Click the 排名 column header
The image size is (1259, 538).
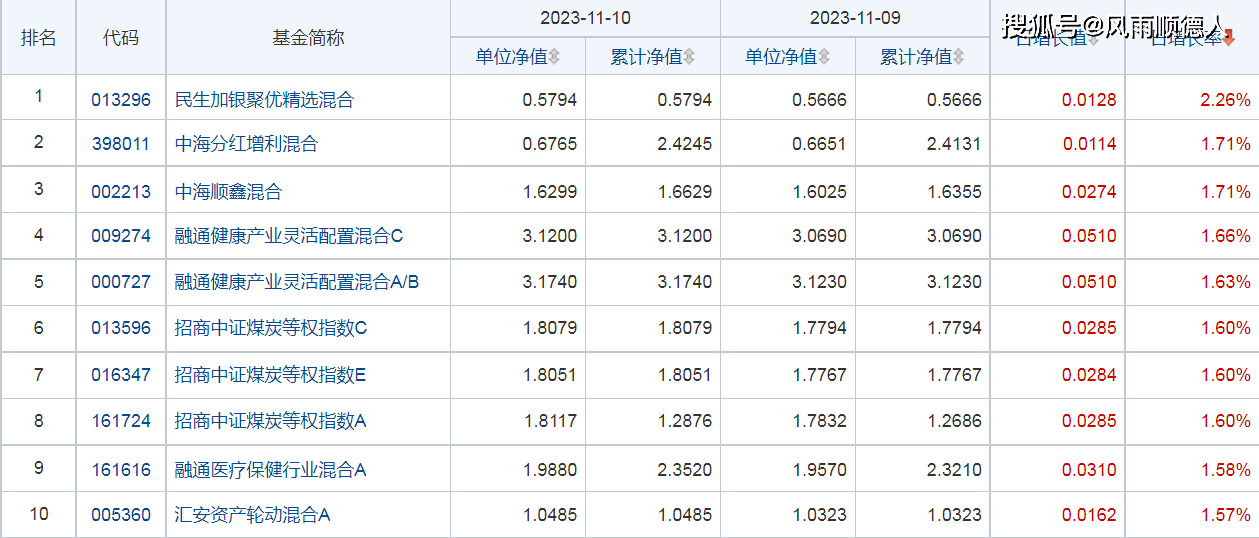pyautogui.click(x=38, y=38)
